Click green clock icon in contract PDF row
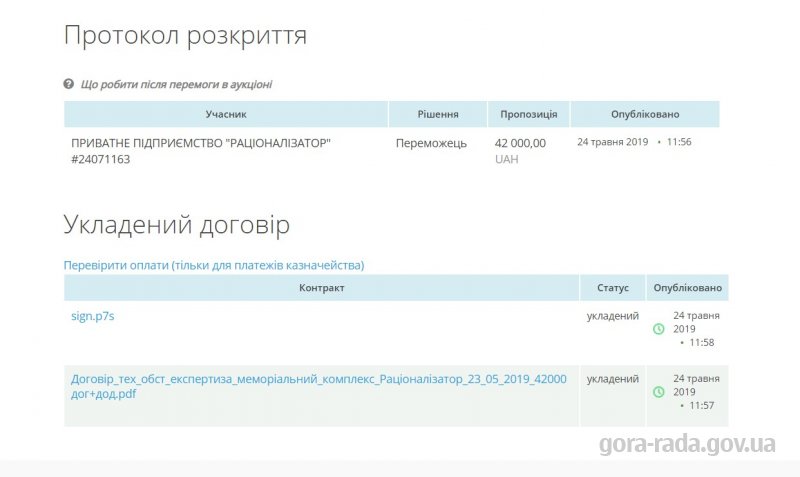The height and width of the screenshot is (477, 800). pyautogui.click(x=659, y=392)
